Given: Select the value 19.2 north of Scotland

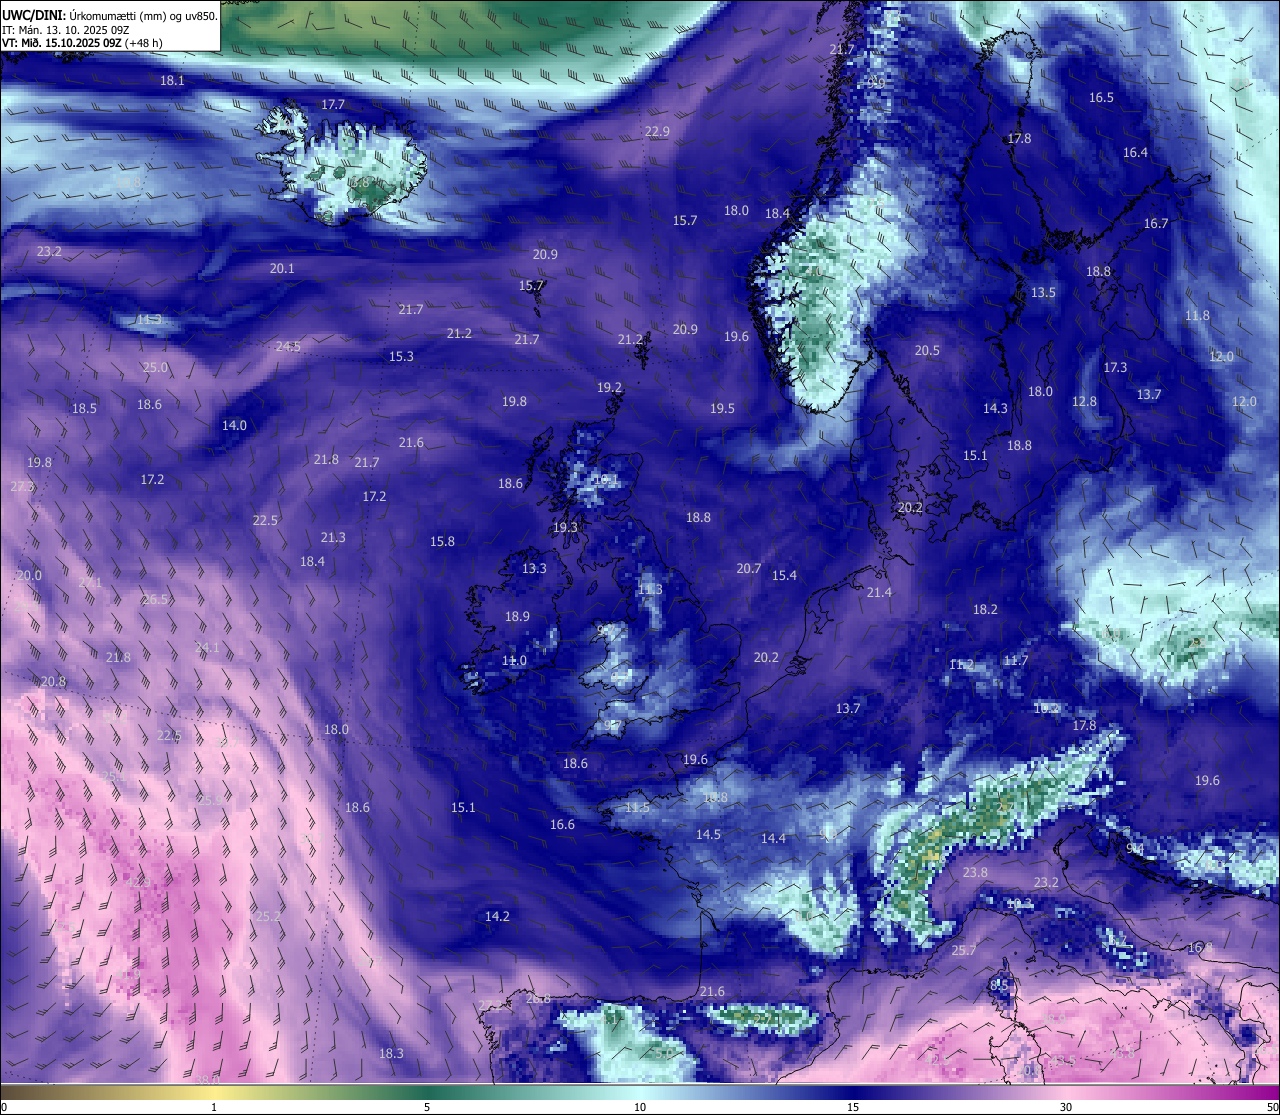Looking at the screenshot, I should [609, 387].
